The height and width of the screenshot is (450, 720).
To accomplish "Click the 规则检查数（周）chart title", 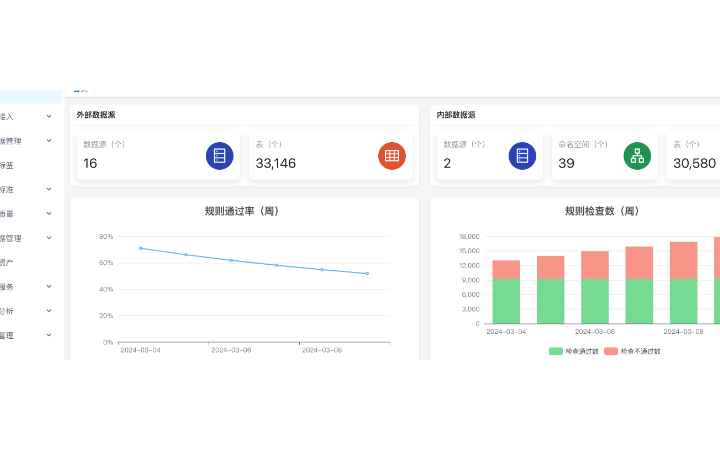I will pyautogui.click(x=601, y=211).
